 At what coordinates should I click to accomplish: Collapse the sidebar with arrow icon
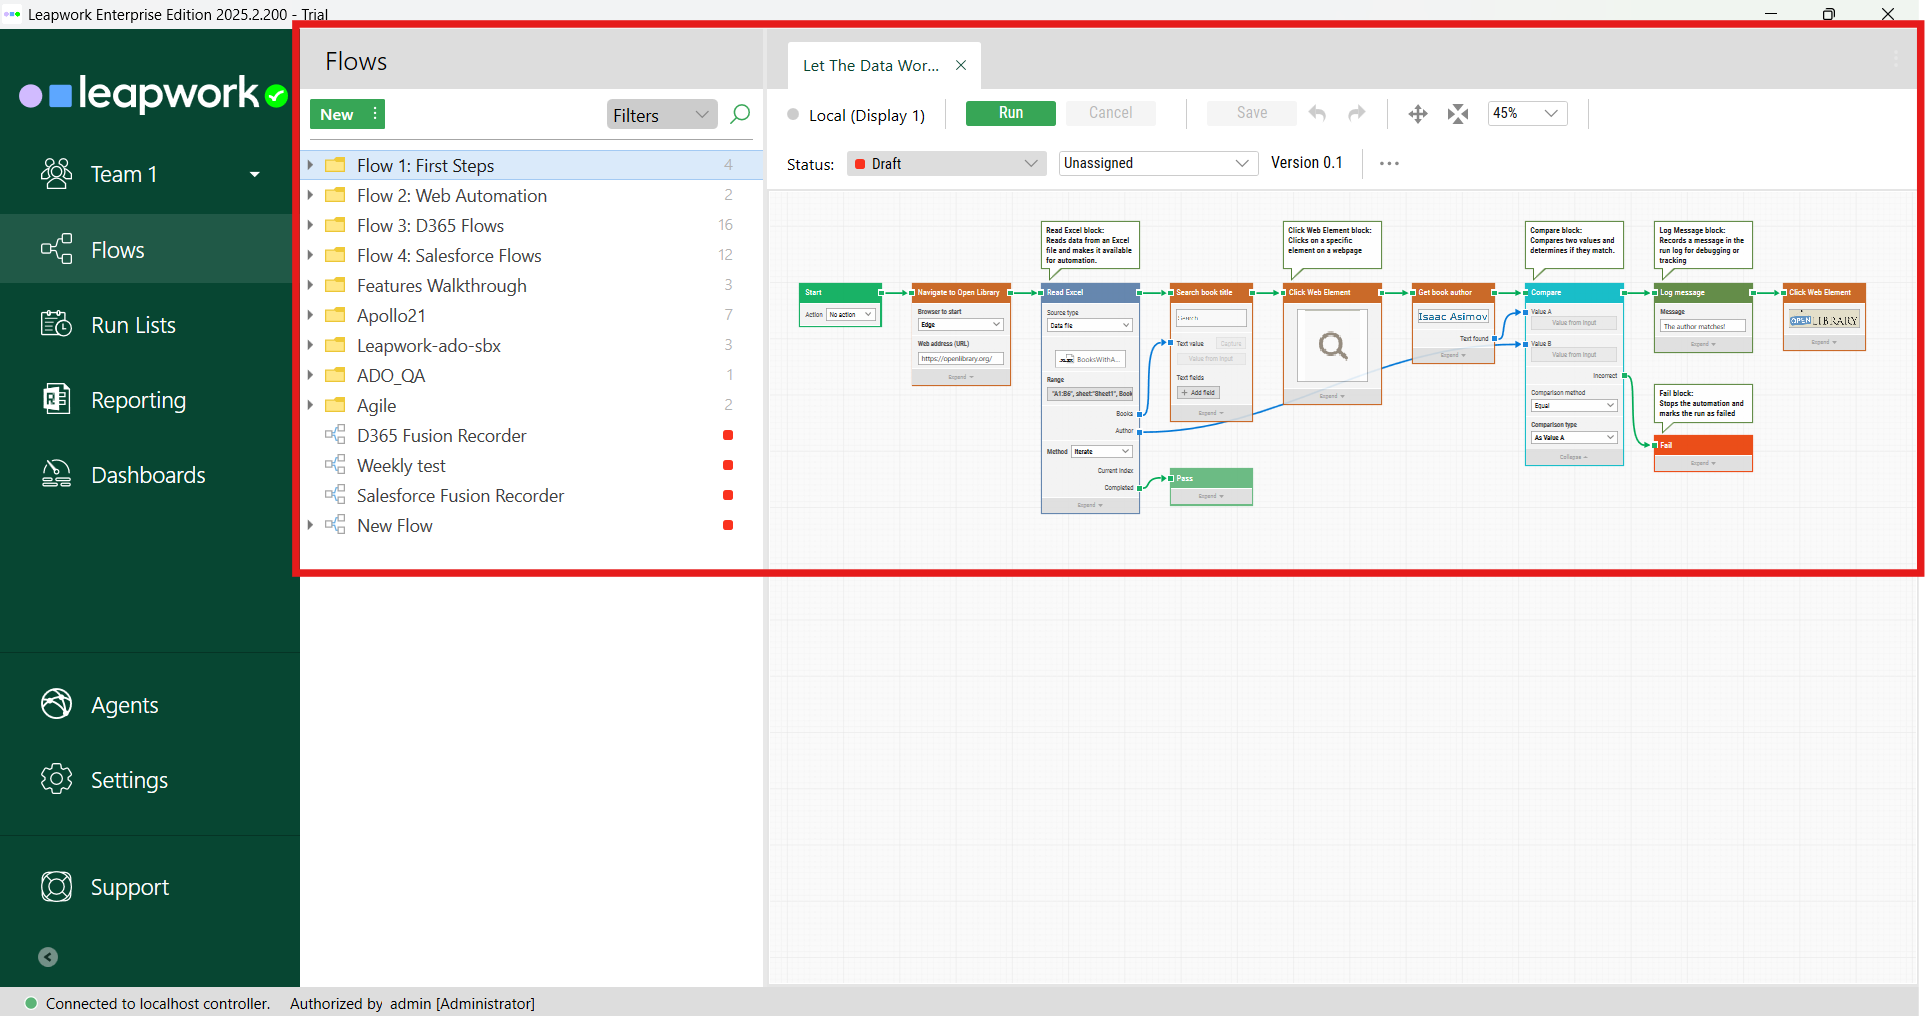(48, 957)
